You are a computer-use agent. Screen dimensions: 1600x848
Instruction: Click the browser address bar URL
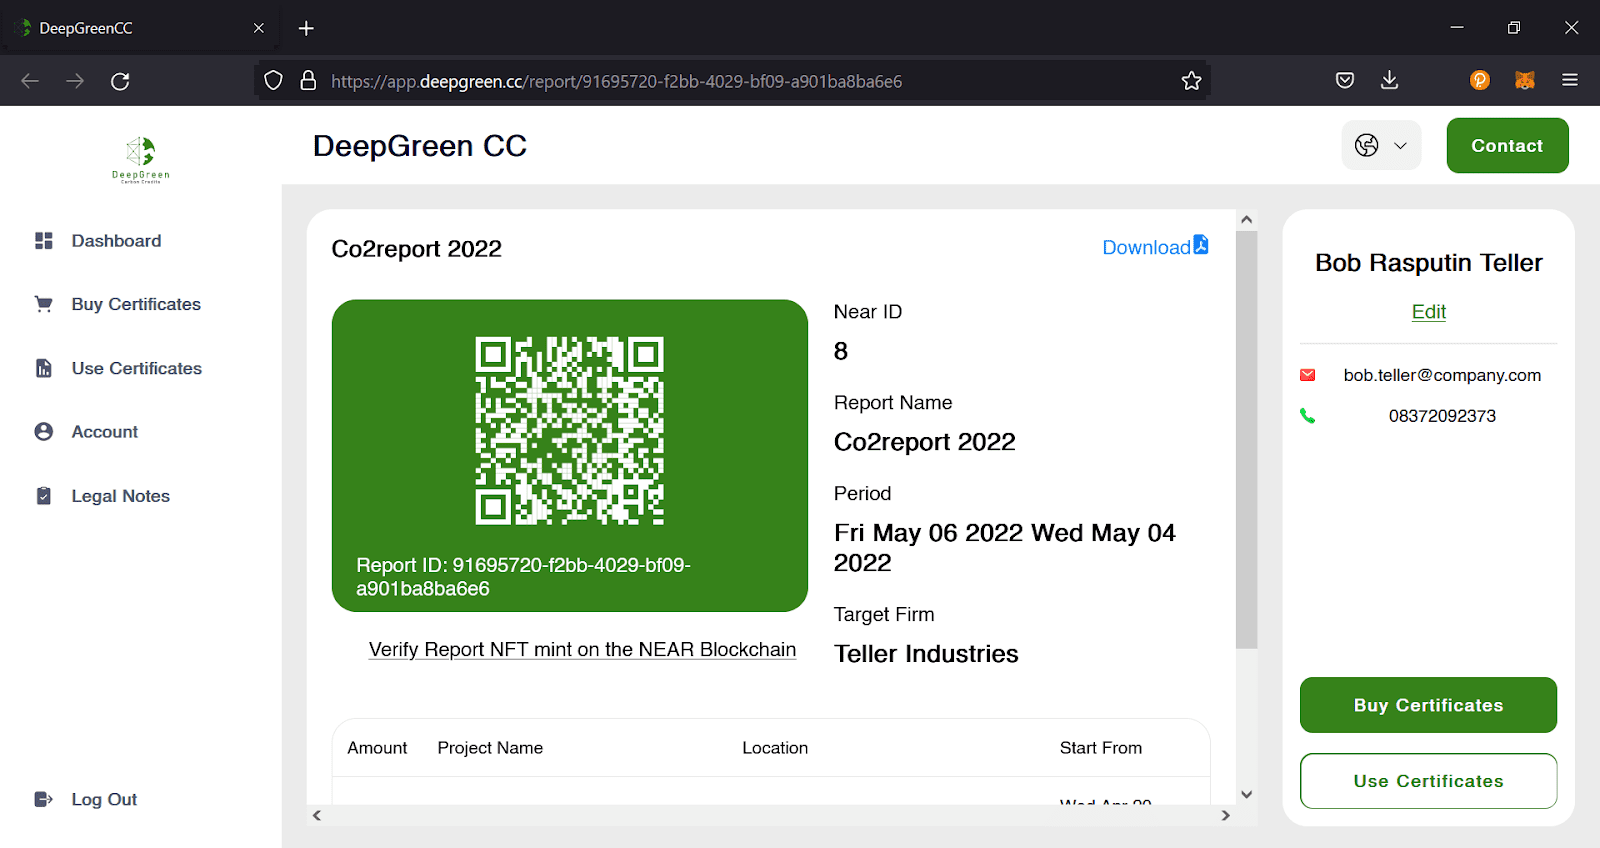click(616, 81)
